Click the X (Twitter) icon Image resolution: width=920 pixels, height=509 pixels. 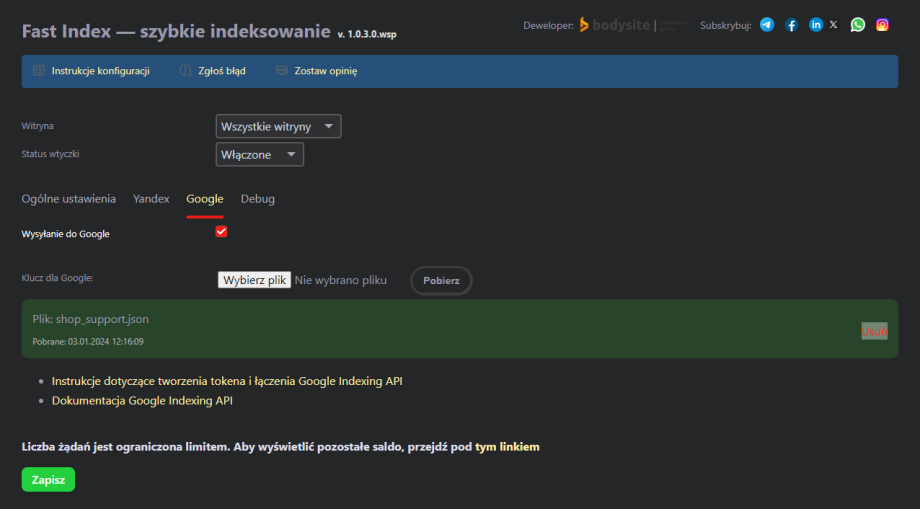pyautogui.click(x=834, y=25)
